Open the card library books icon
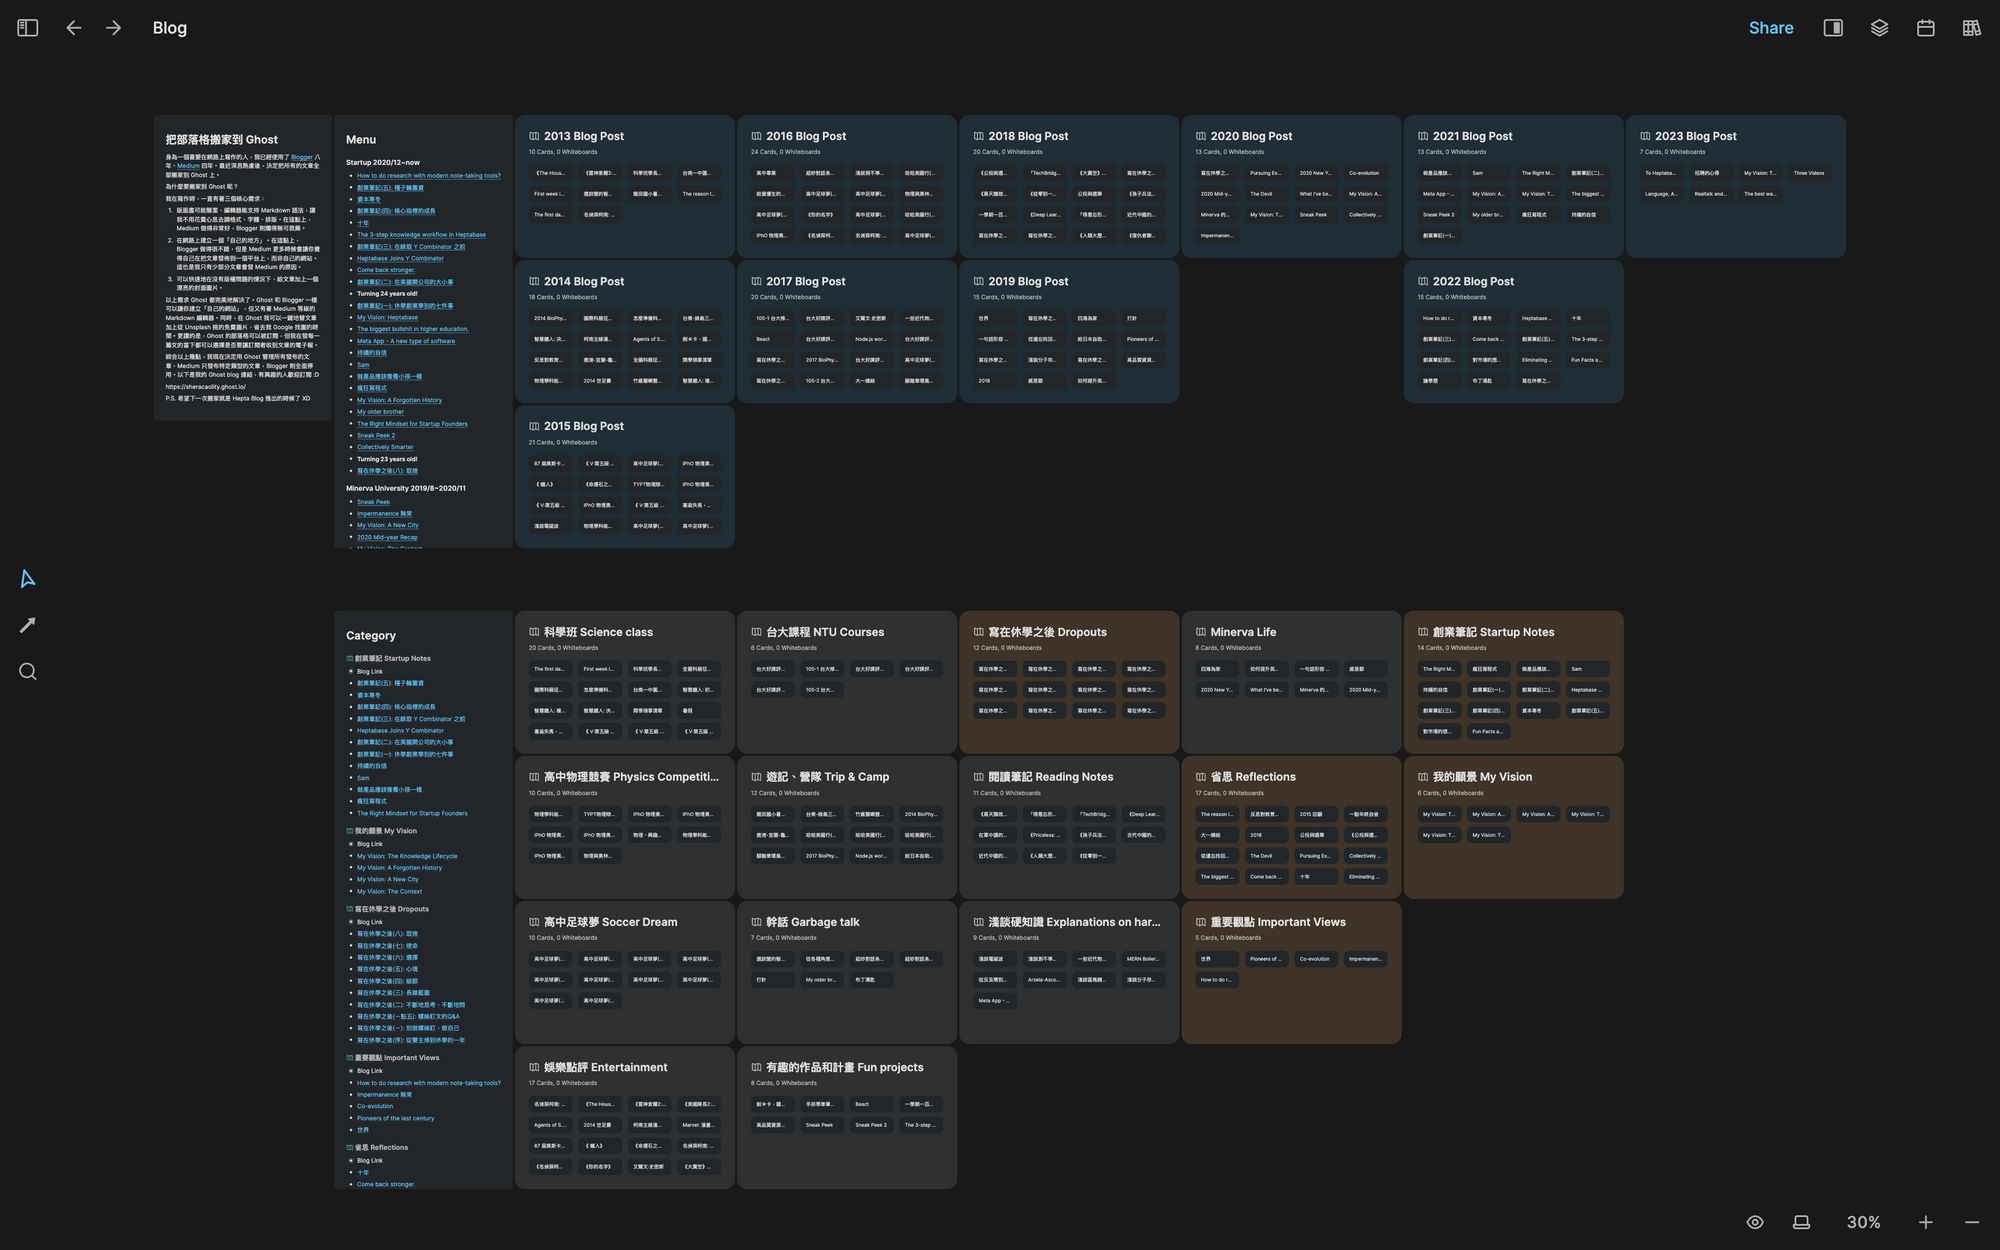Screen dimensions: 2000x1250 [1971, 28]
